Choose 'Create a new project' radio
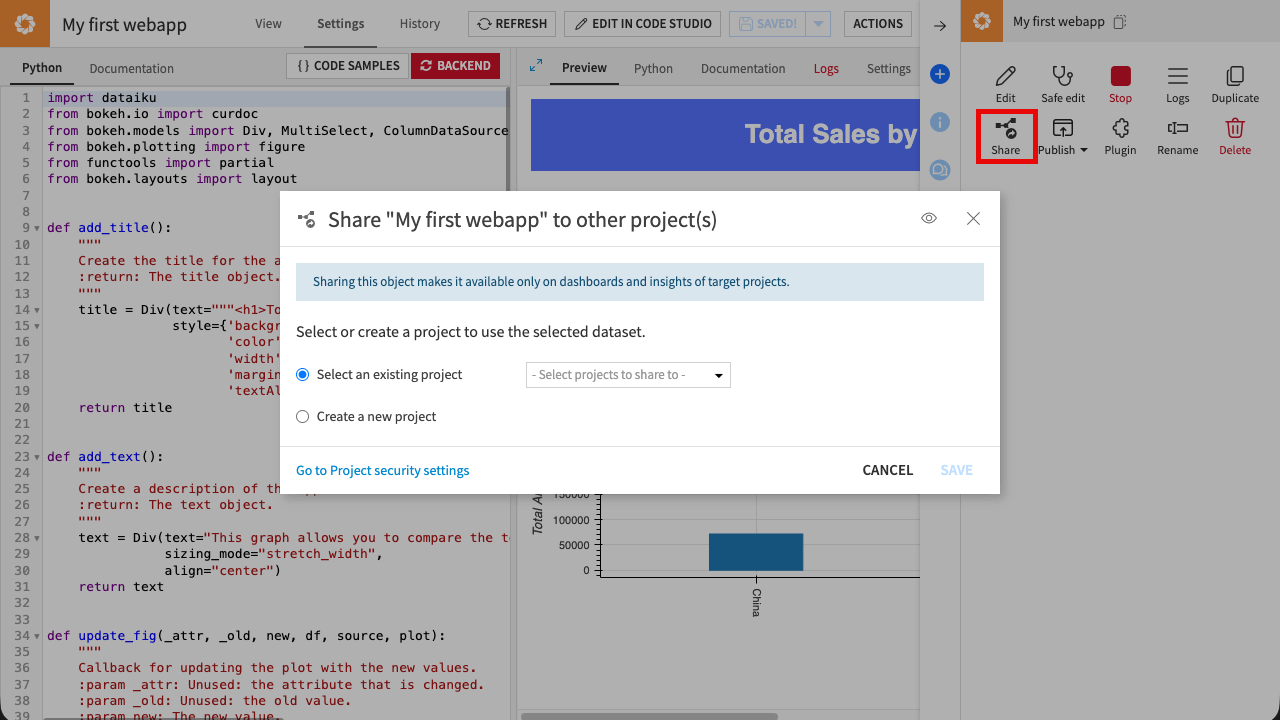This screenshot has height=720, width=1280. (x=303, y=416)
